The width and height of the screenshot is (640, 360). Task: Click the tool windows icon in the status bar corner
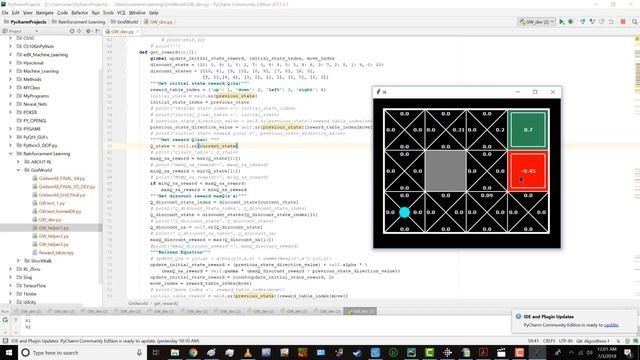click(x=5, y=341)
